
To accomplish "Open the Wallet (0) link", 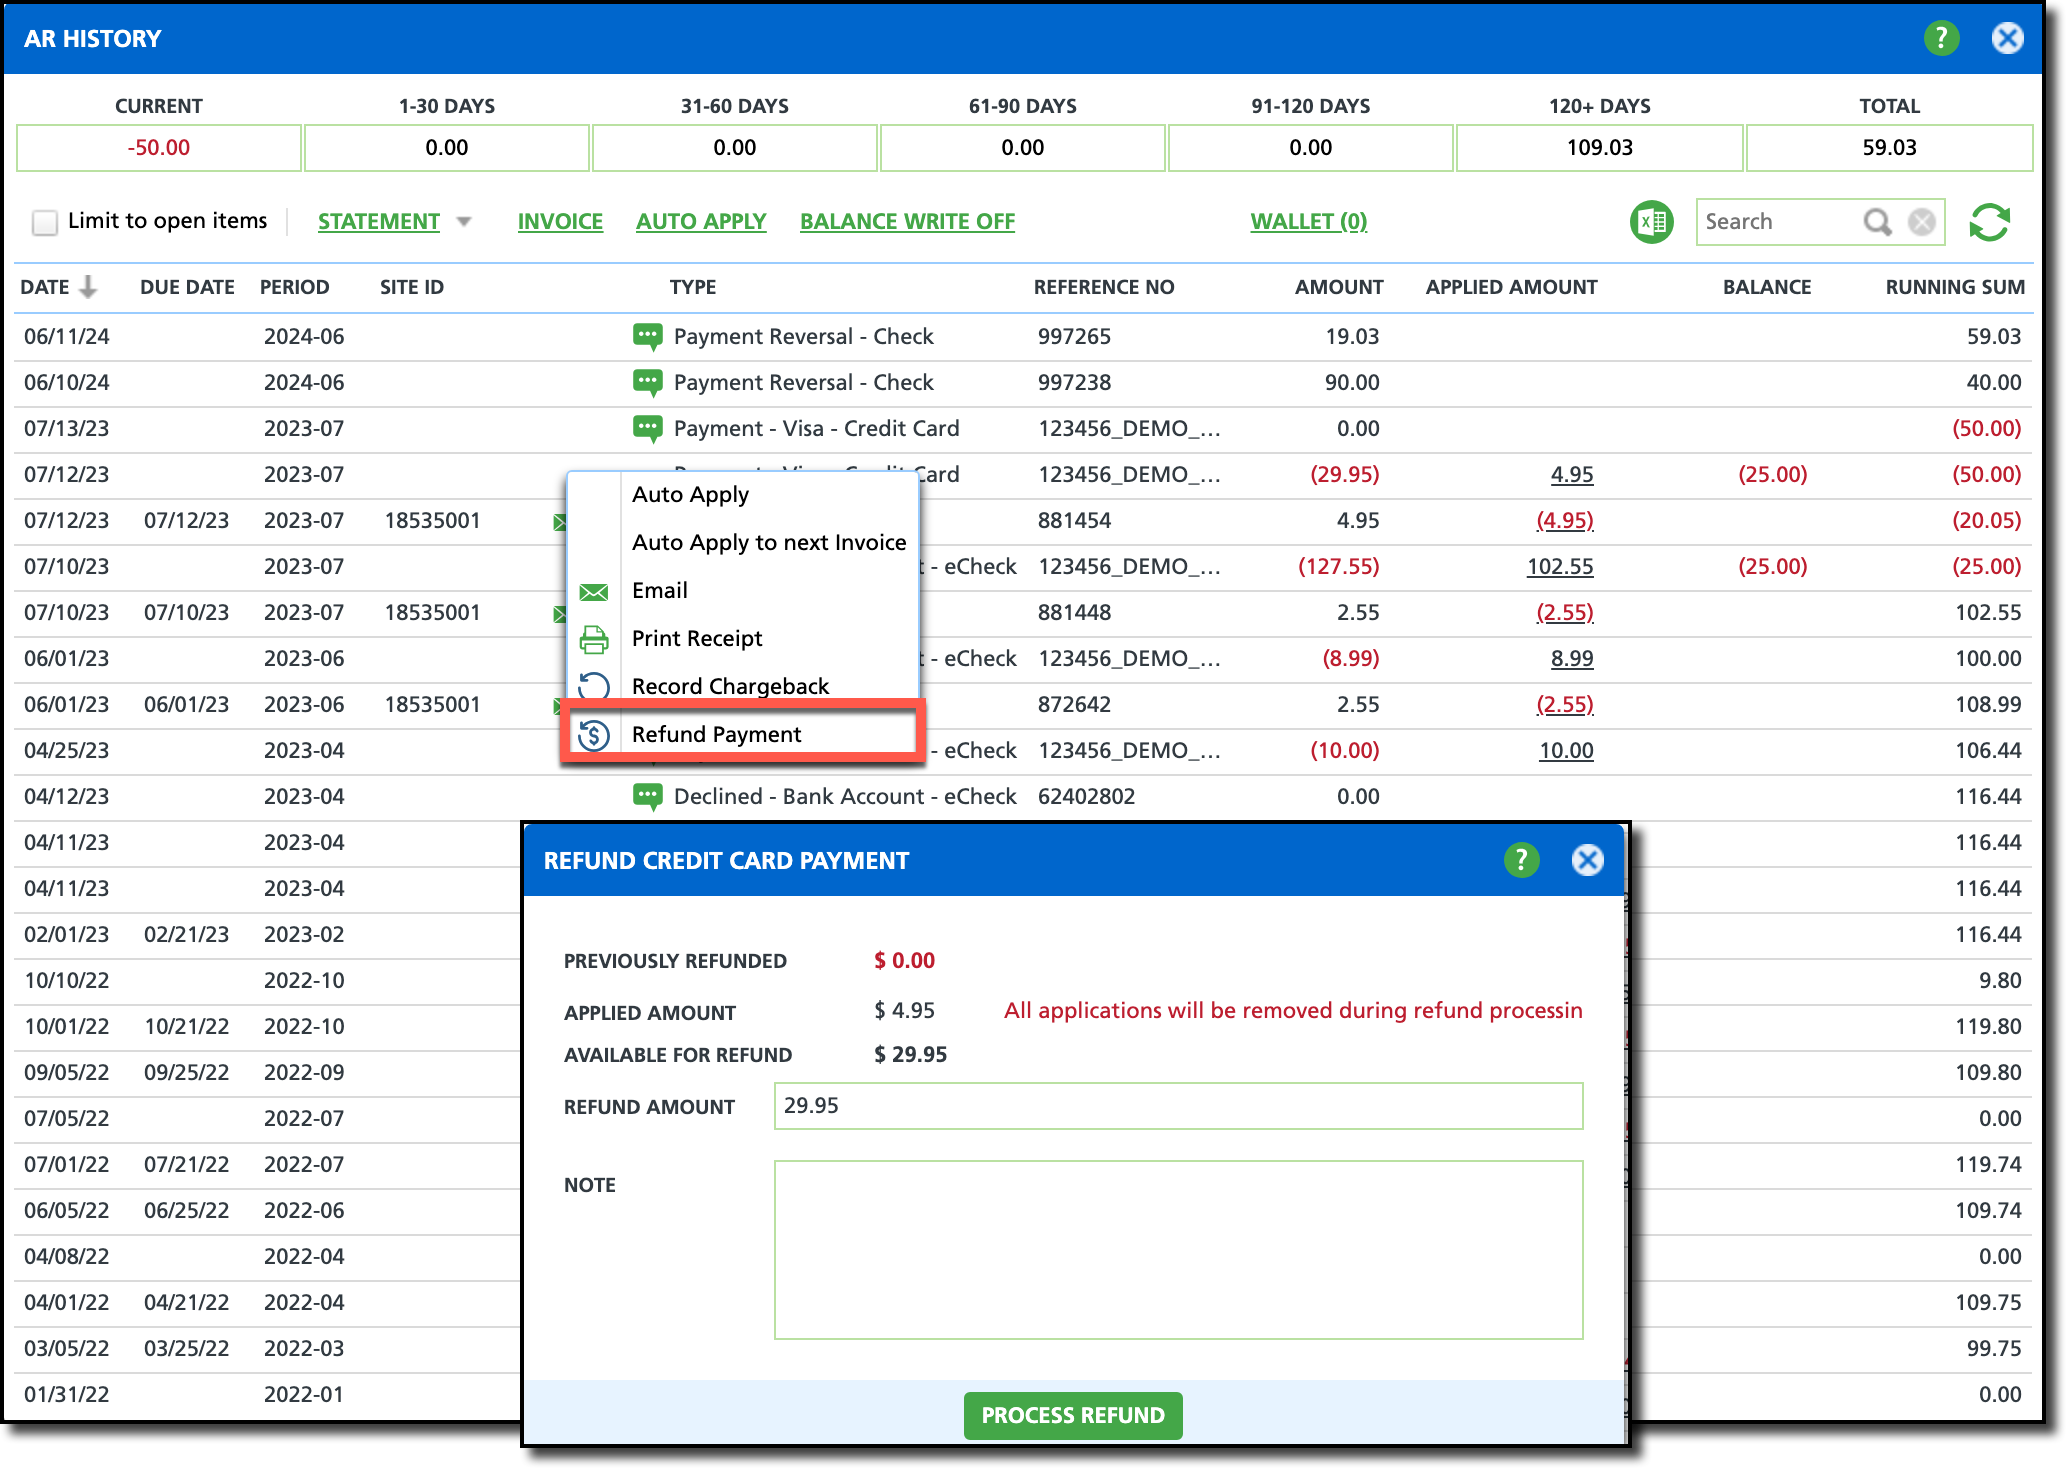I will point(1308,222).
